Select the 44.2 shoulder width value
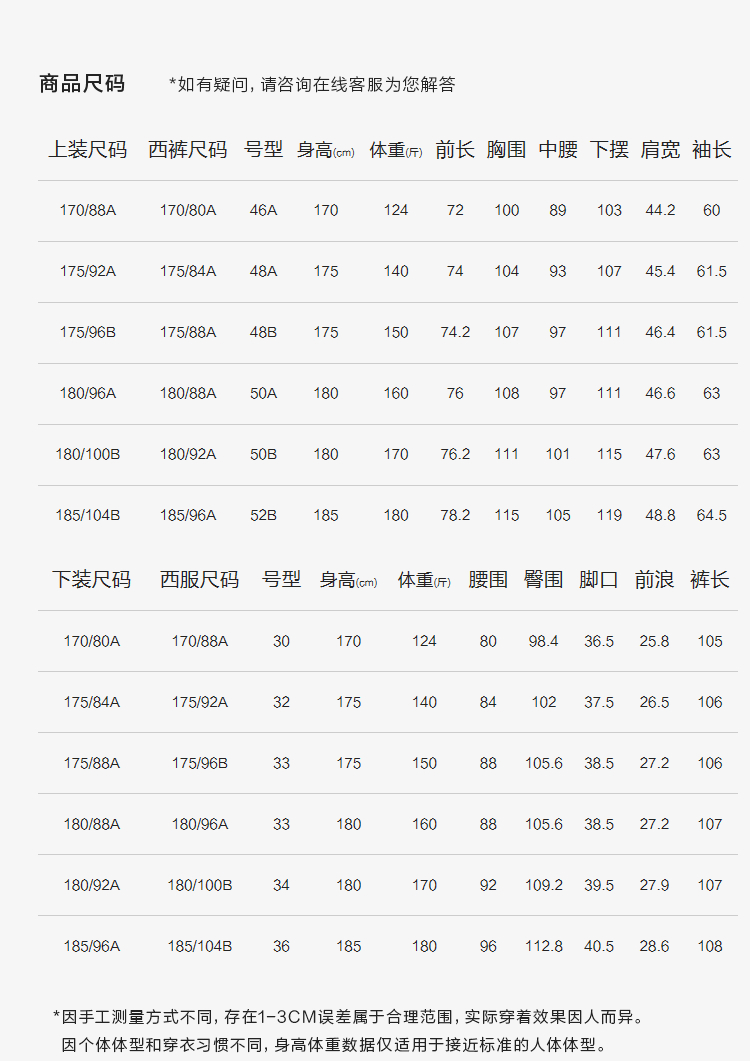Viewport: 750px width, 1061px height. pyautogui.click(x=660, y=210)
